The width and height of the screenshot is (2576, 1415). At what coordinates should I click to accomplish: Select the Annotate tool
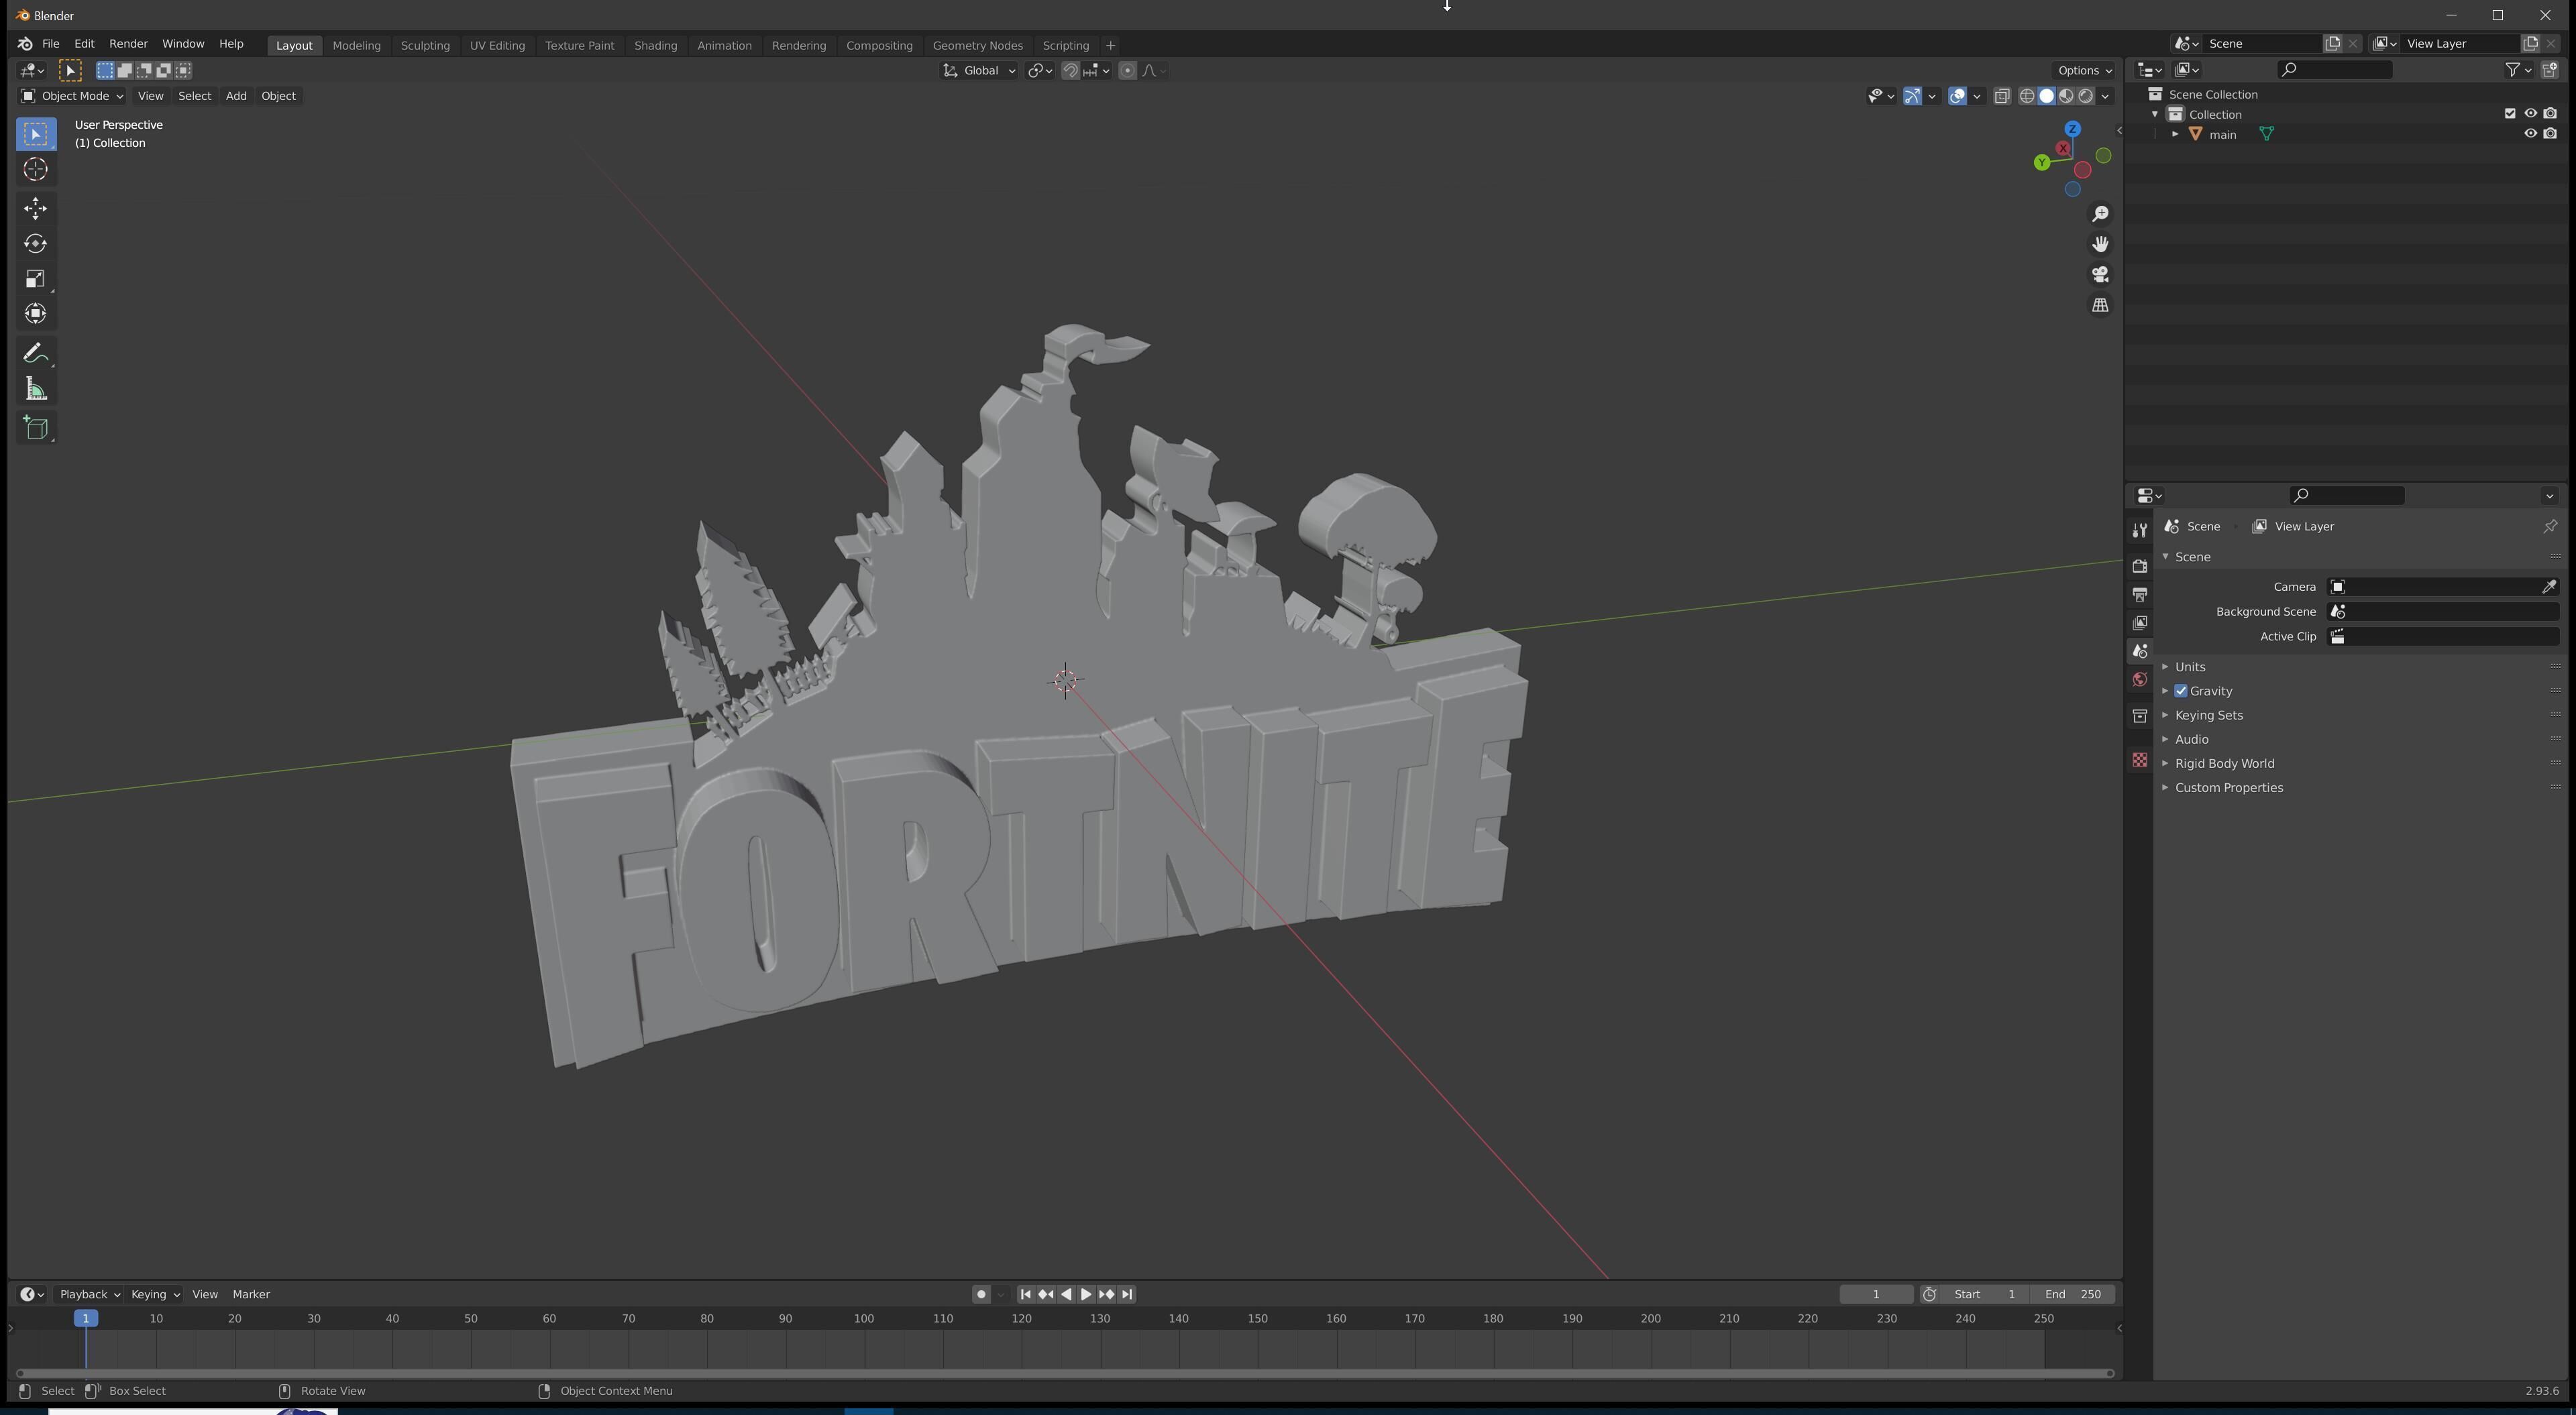36,353
